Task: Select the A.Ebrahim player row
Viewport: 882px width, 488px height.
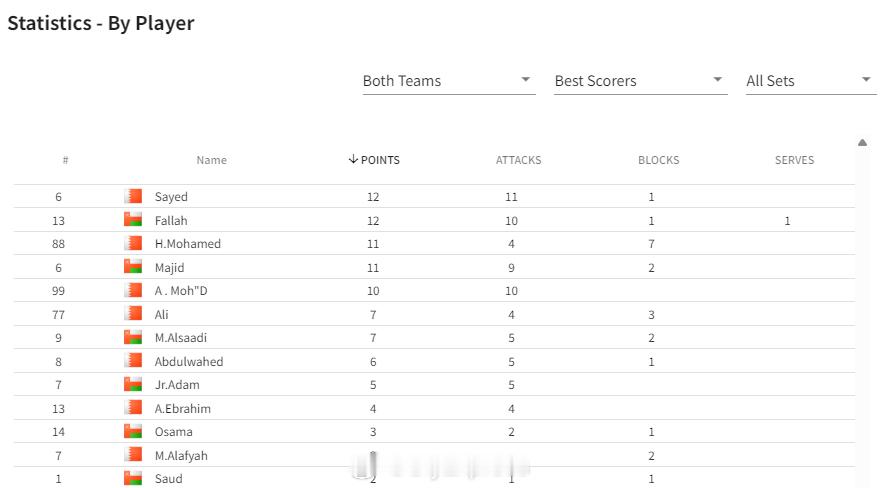Action: [x=434, y=408]
